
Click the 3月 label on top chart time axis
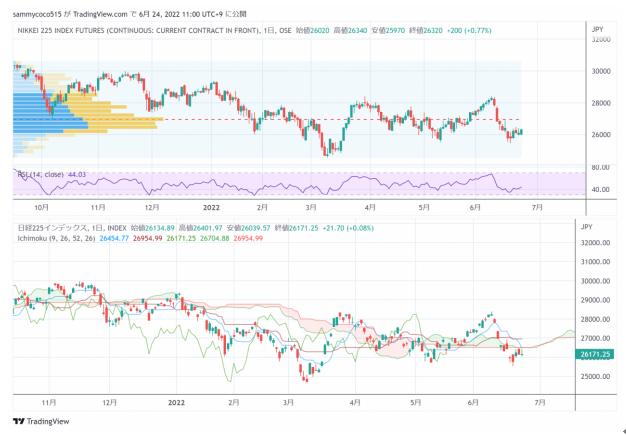point(311,207)
